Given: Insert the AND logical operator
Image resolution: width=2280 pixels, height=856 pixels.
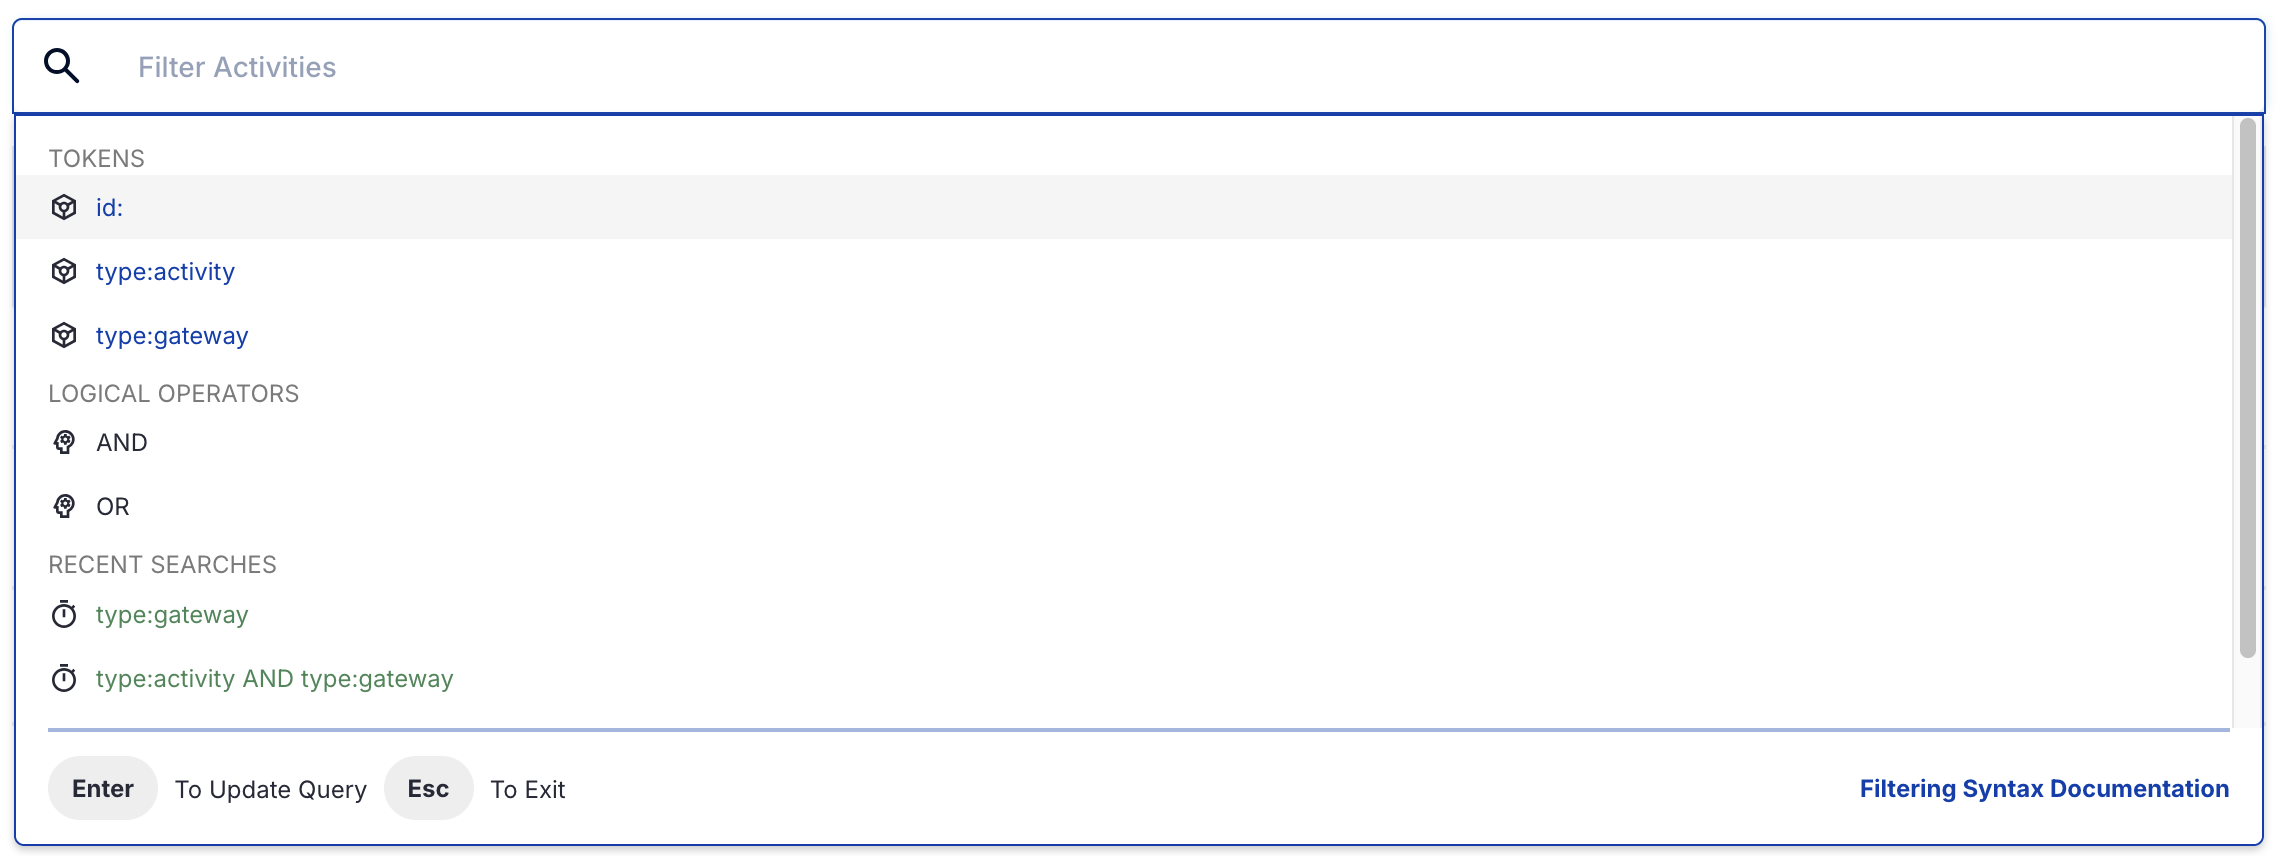Looking at the screenshot, I should coord(1124,442).
